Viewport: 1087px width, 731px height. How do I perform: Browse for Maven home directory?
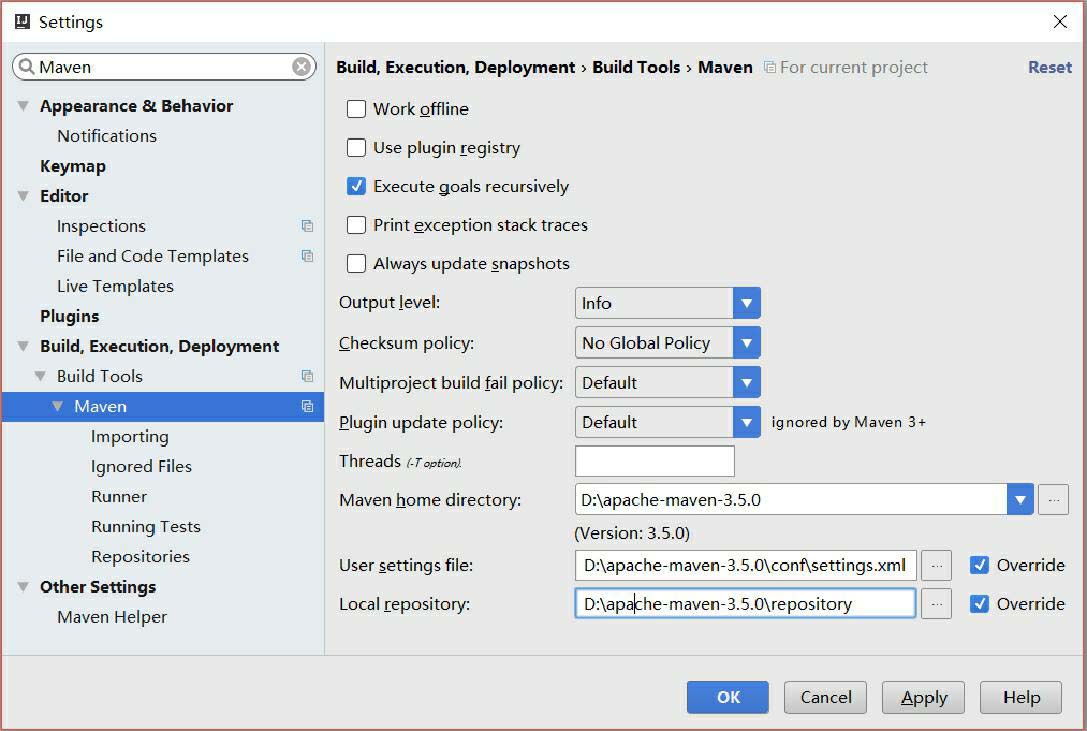[1053, 500]
